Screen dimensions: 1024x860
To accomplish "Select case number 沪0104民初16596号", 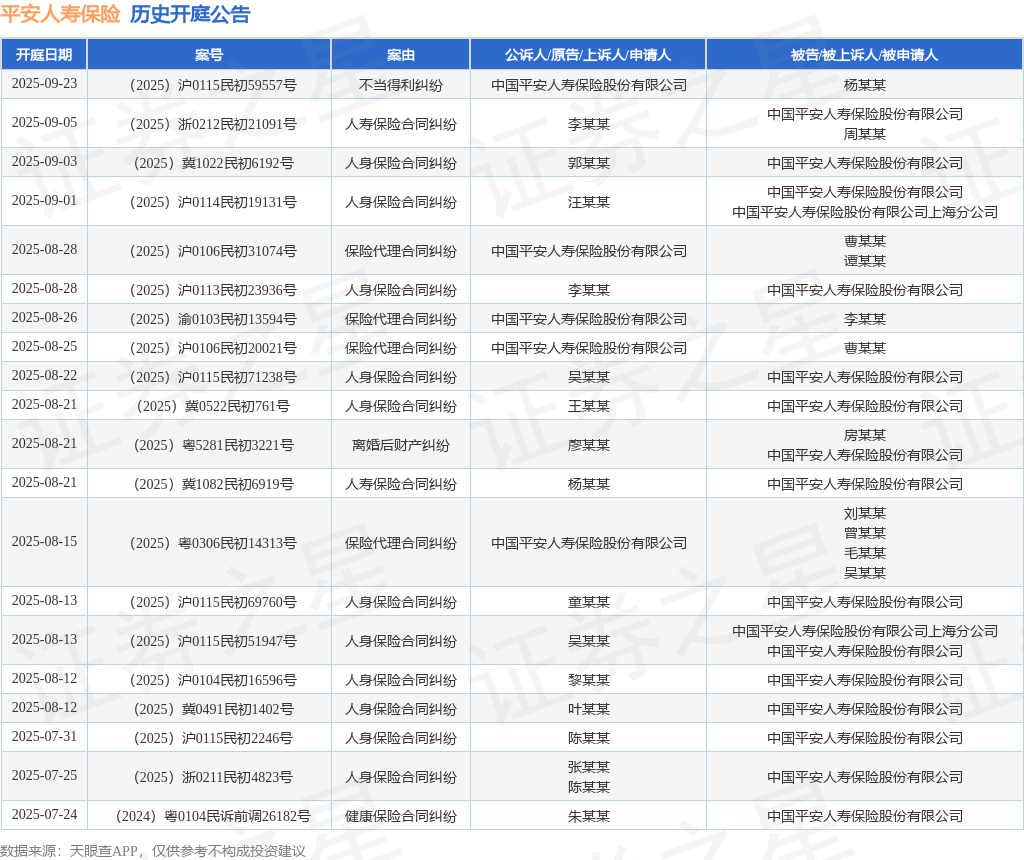I will click(x=213, y=680).
